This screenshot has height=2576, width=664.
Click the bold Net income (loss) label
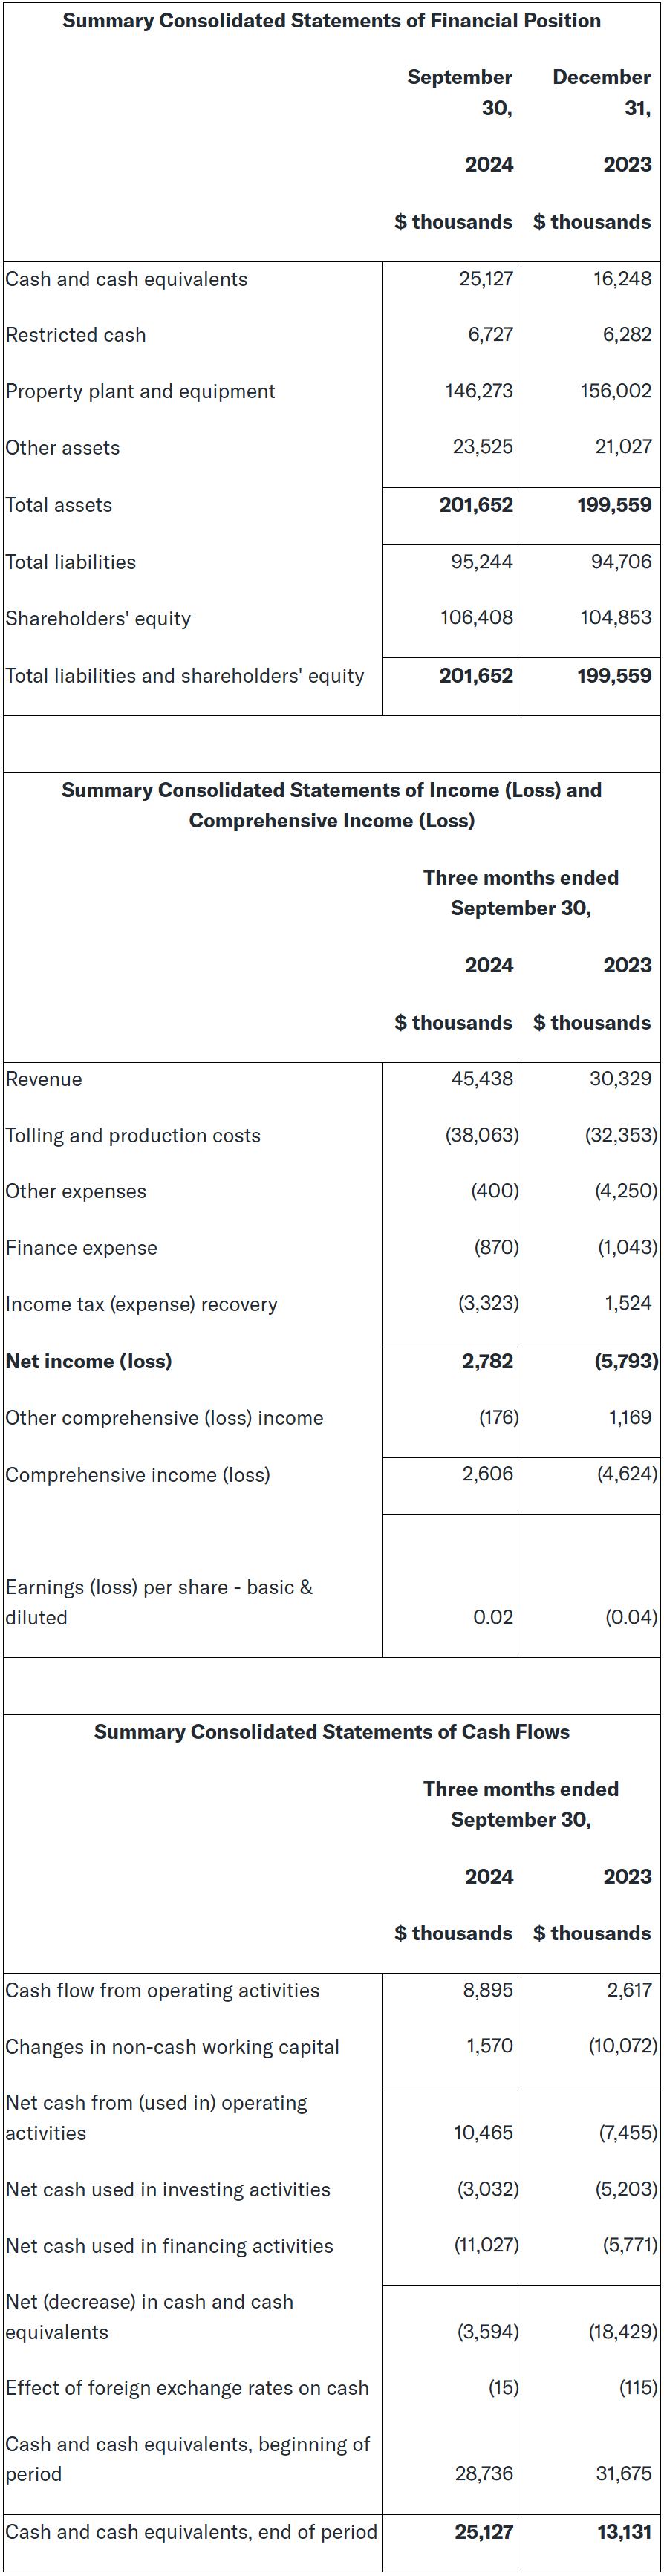(x=89, y=1361)
